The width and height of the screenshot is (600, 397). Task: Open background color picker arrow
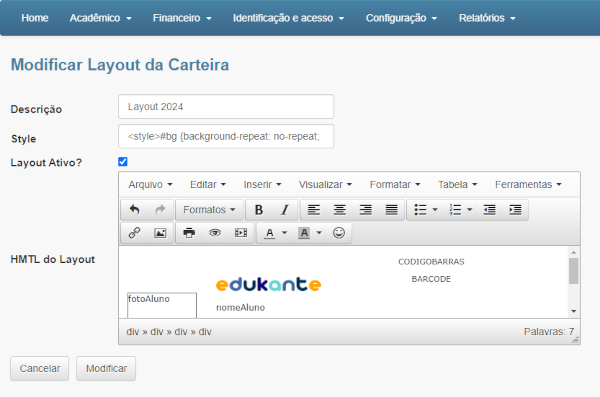(x=319, y=233)
